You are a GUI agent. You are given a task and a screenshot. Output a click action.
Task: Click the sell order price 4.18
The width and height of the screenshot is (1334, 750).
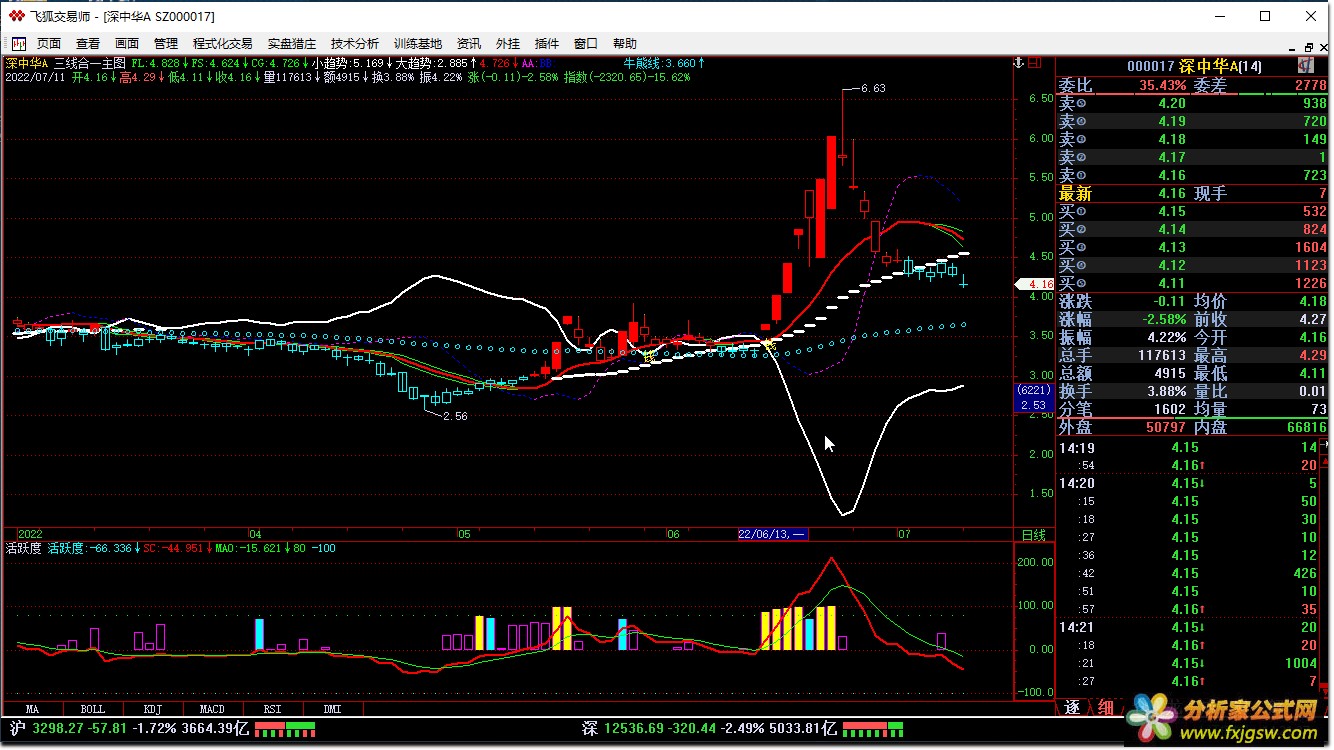[x=1172, y=139]
